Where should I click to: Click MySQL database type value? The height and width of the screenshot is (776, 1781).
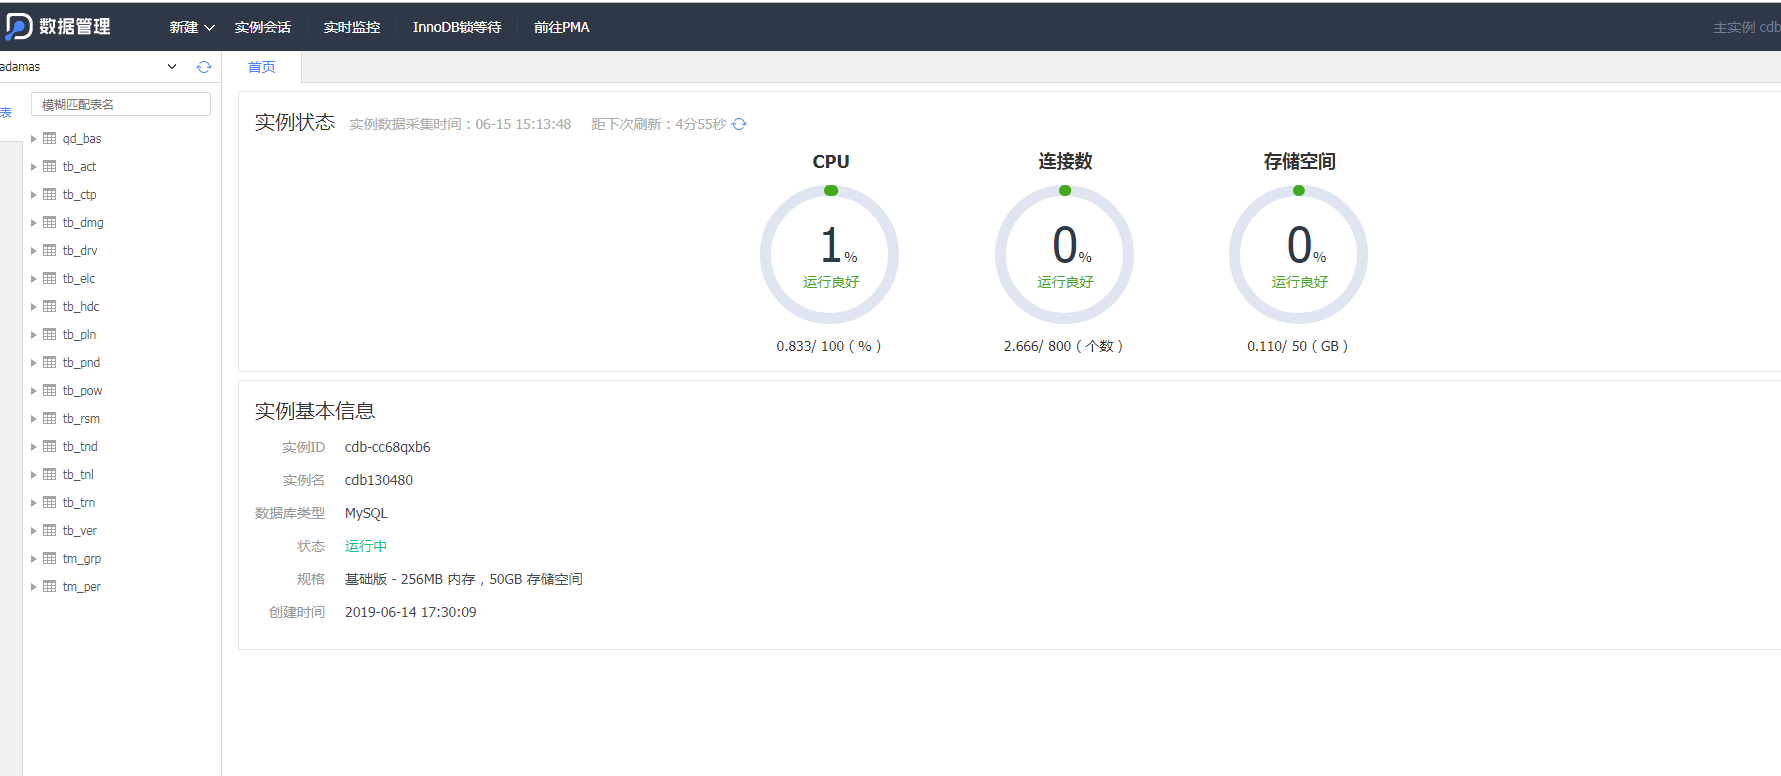(x=366, y=513)
